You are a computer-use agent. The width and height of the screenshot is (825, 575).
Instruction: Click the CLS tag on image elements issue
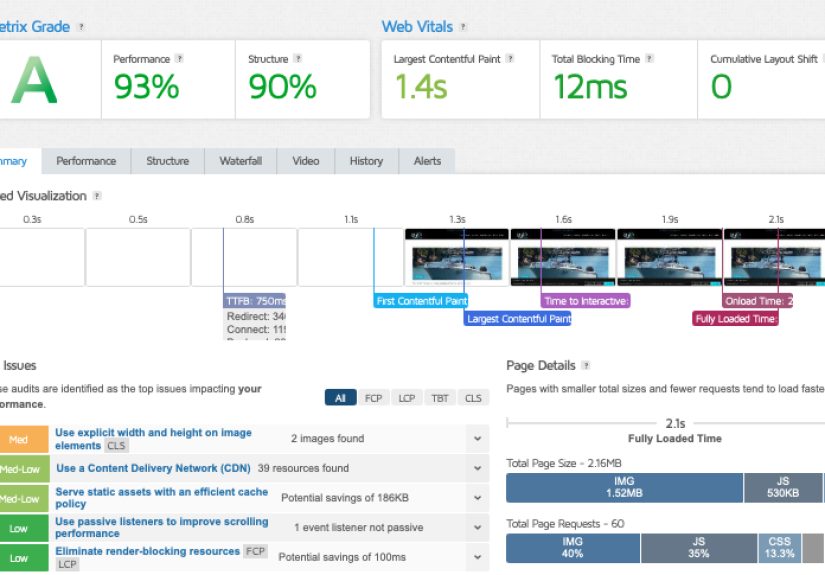point(116,446)
